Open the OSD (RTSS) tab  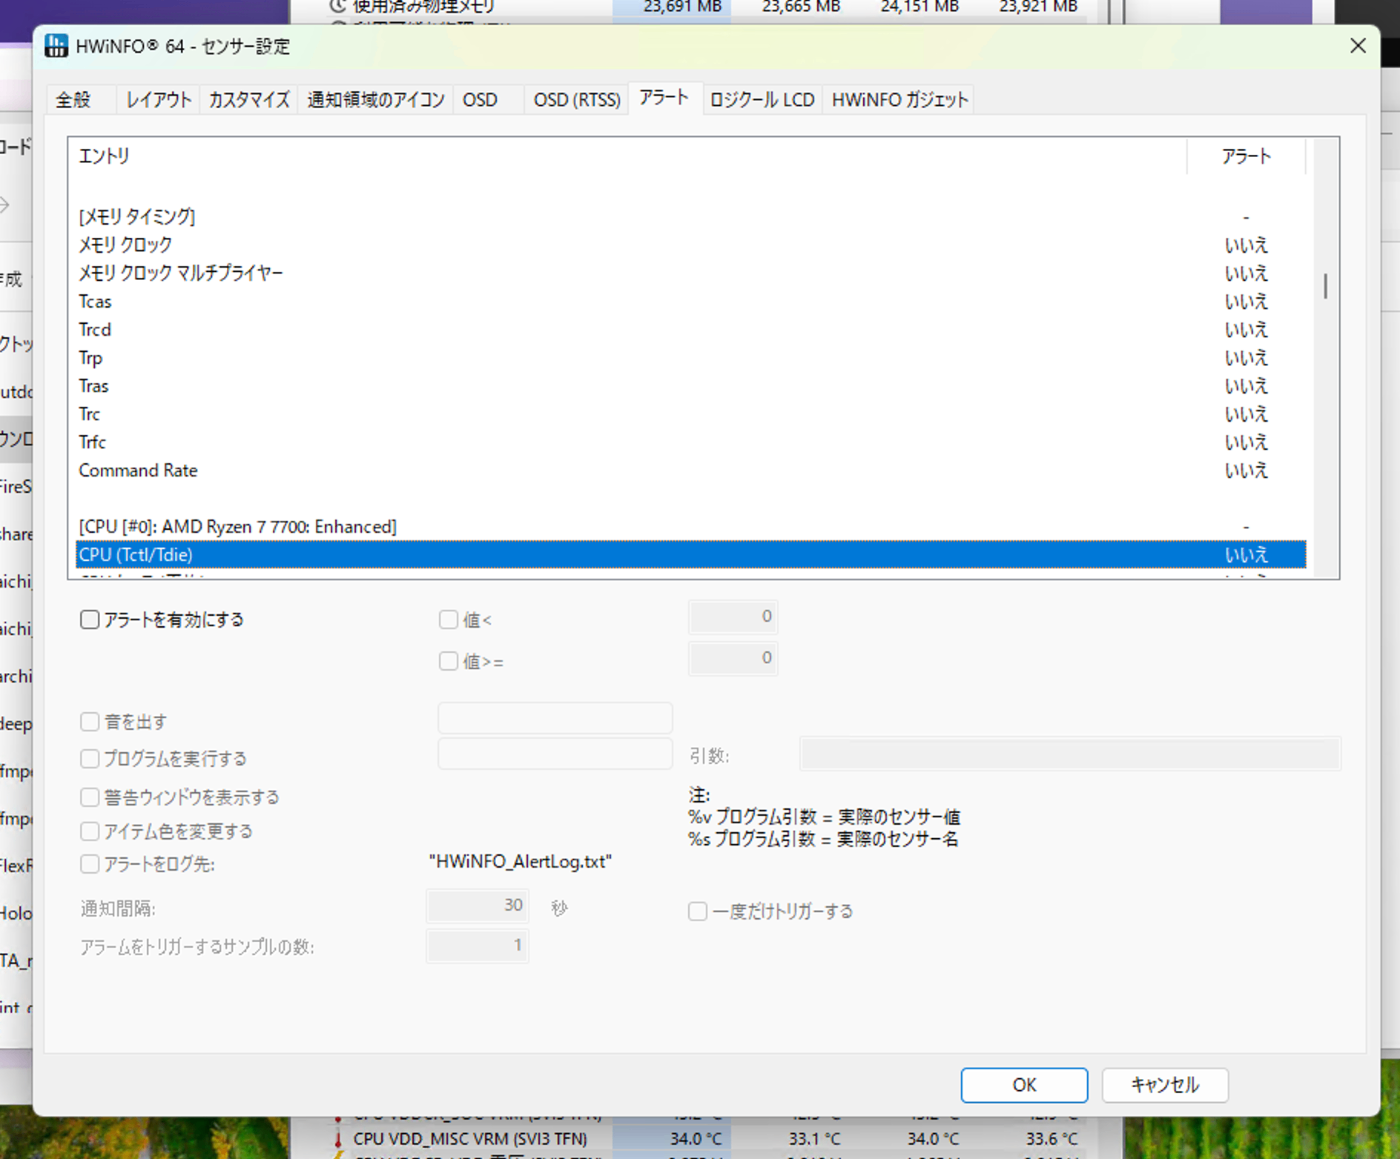coord(577,99)
